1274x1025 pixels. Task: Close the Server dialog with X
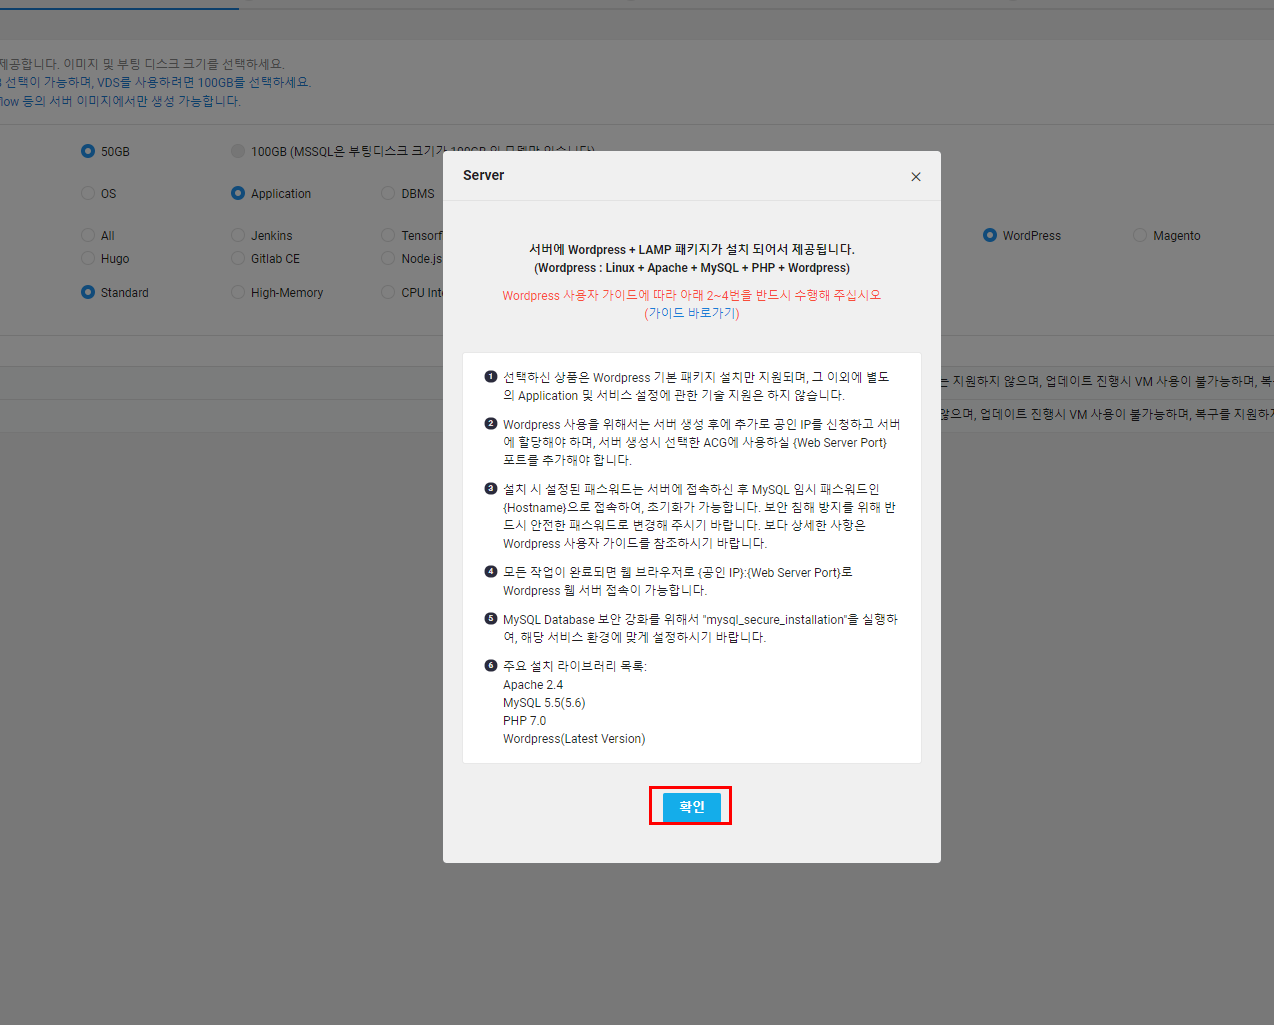tap(915, 177)
